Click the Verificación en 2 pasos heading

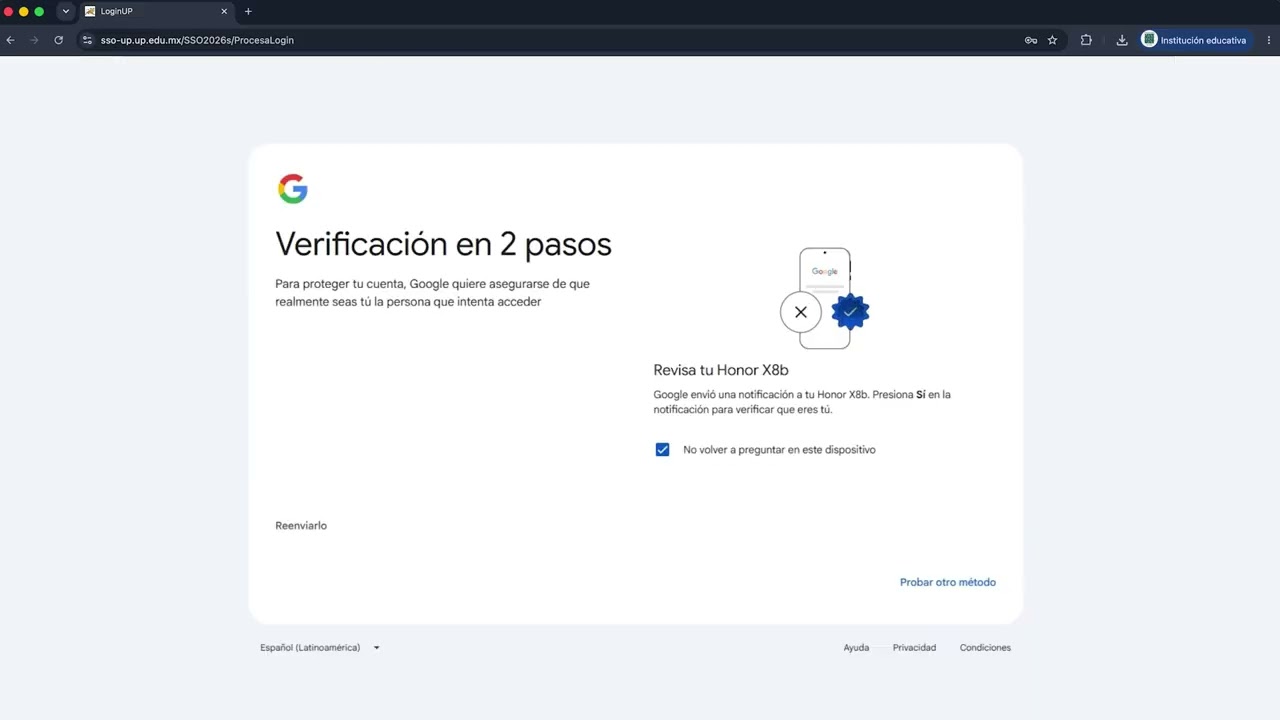443,244
